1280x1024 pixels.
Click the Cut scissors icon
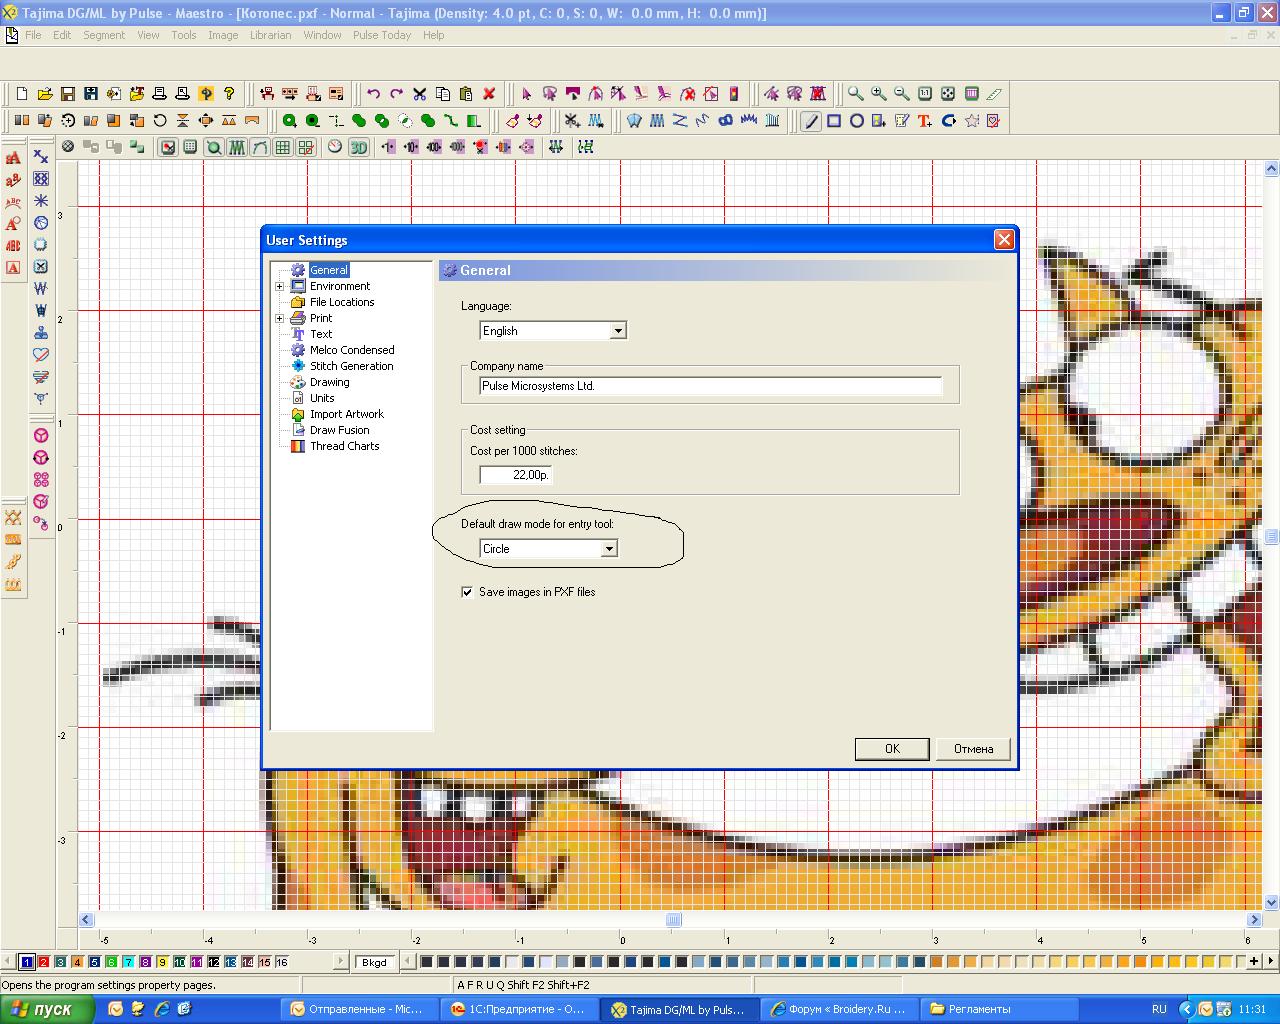(420, 94)
